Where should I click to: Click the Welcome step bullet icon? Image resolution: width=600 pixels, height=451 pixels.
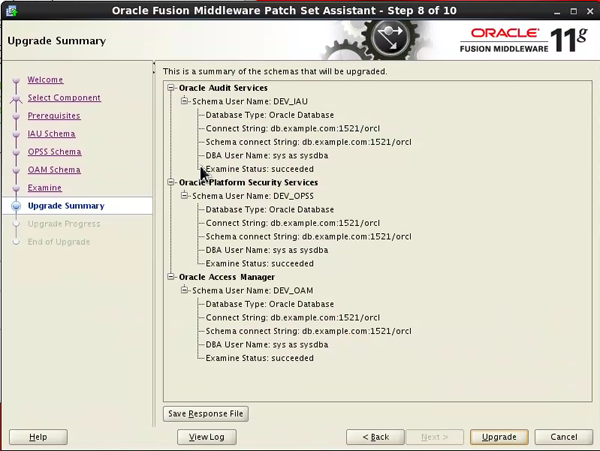point(16,80)
